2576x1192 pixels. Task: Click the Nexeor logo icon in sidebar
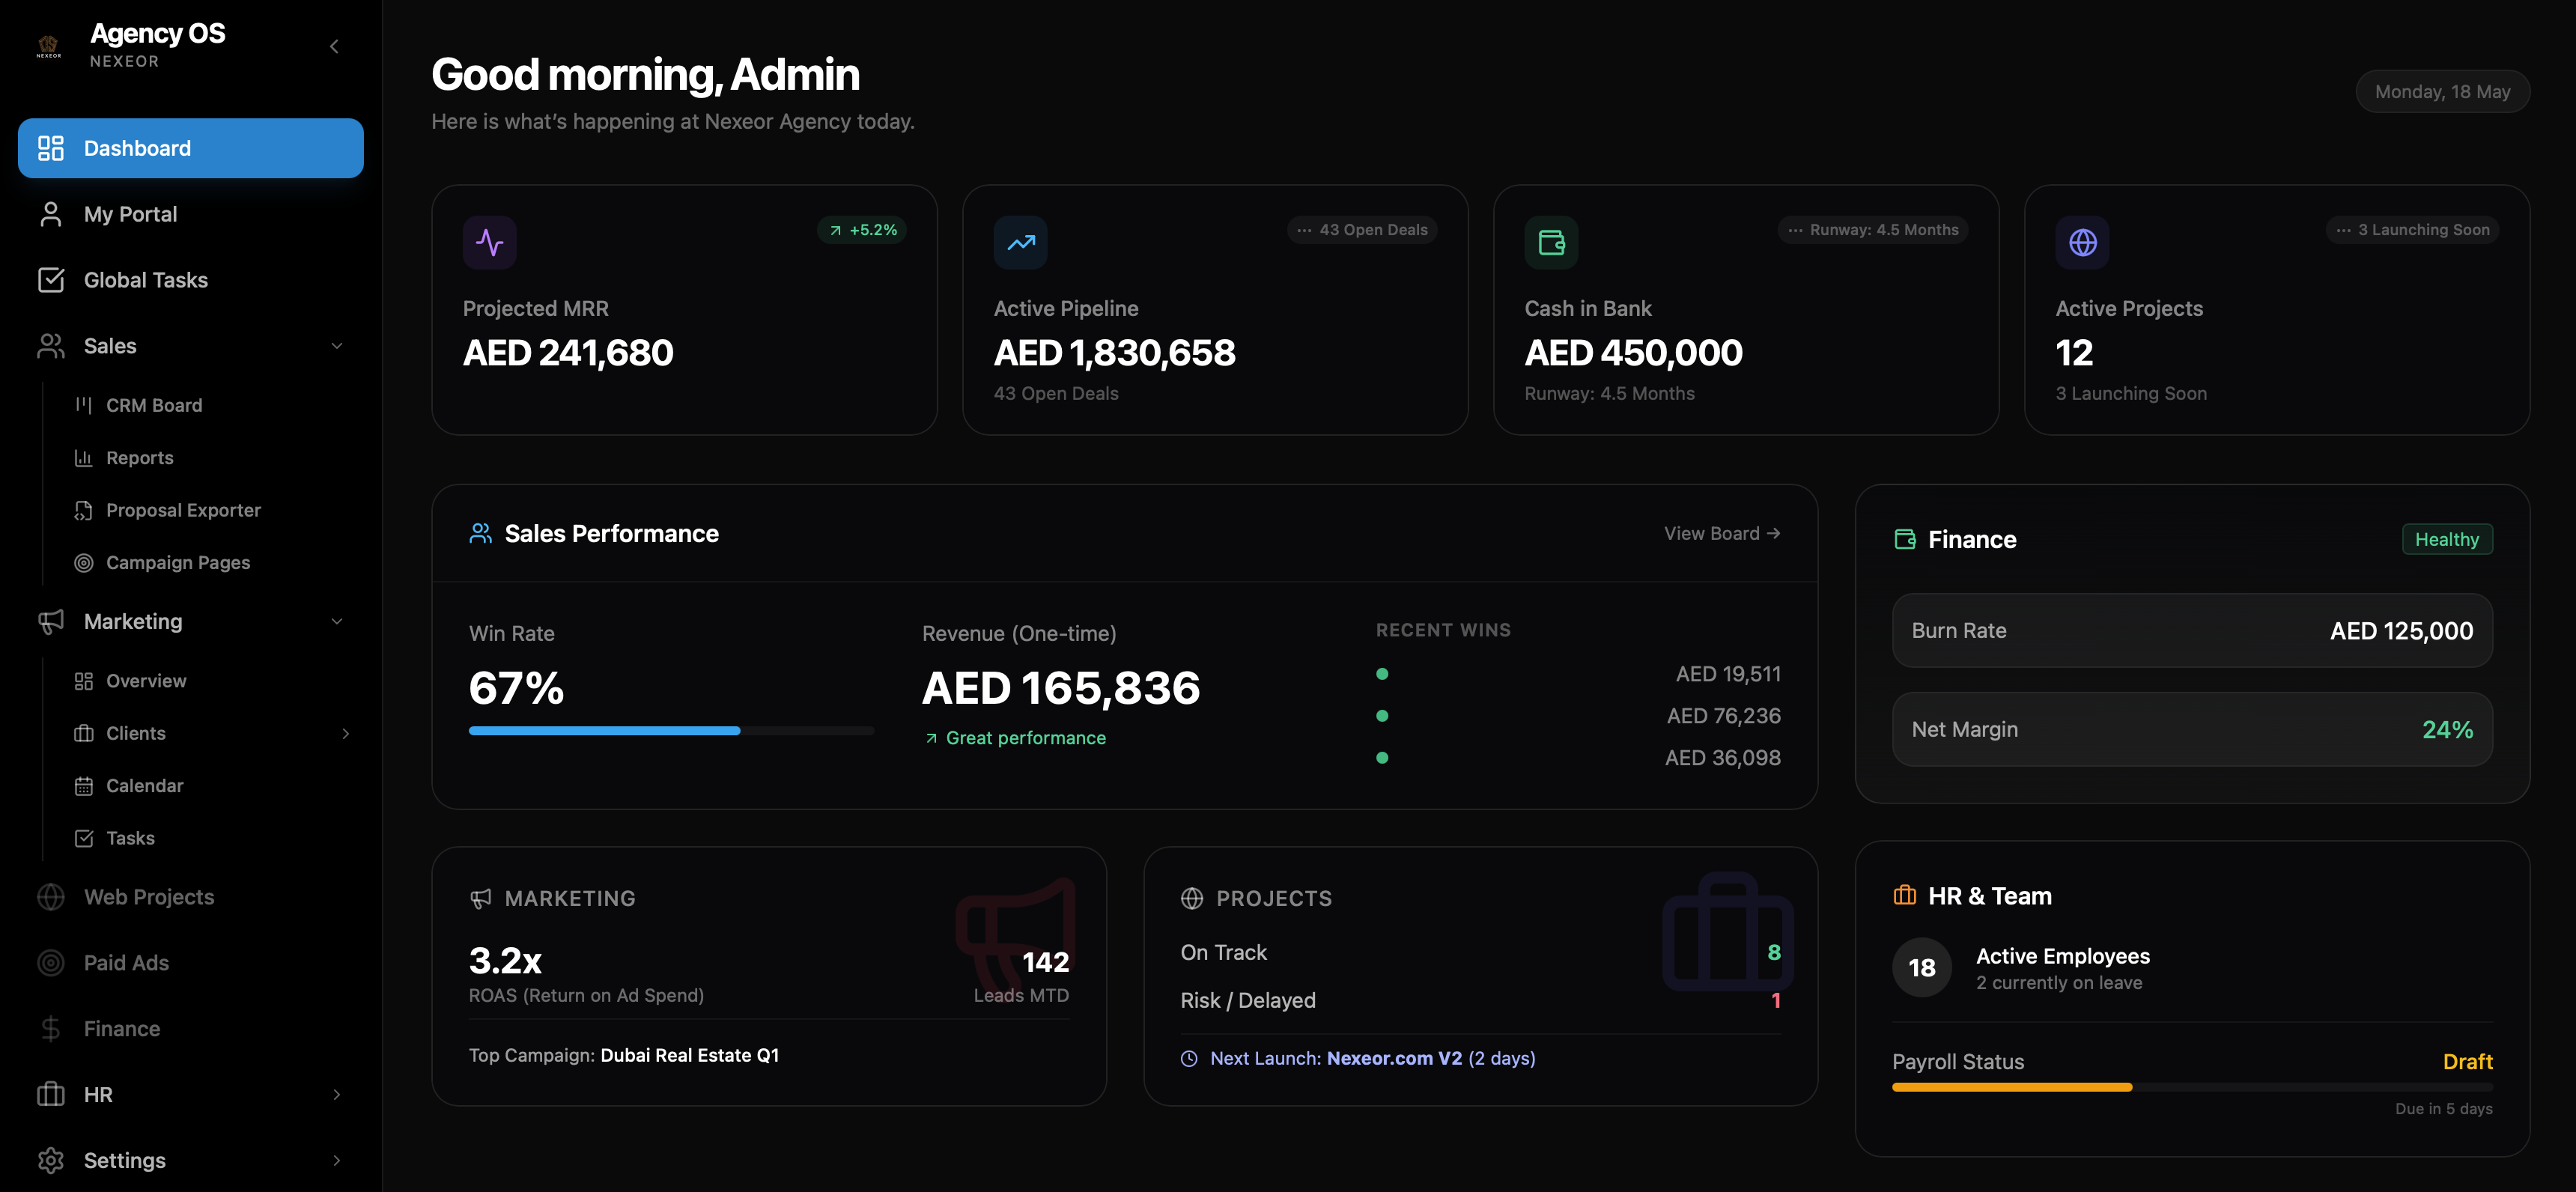point(48,46)
